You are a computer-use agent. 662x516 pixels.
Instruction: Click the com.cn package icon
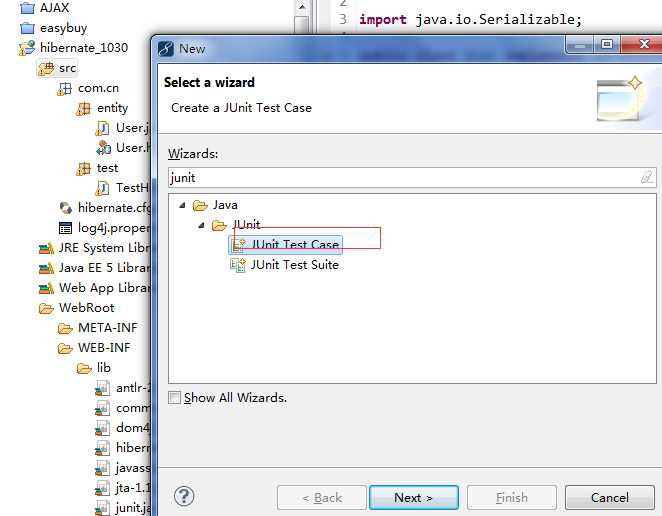click(65, 88)
